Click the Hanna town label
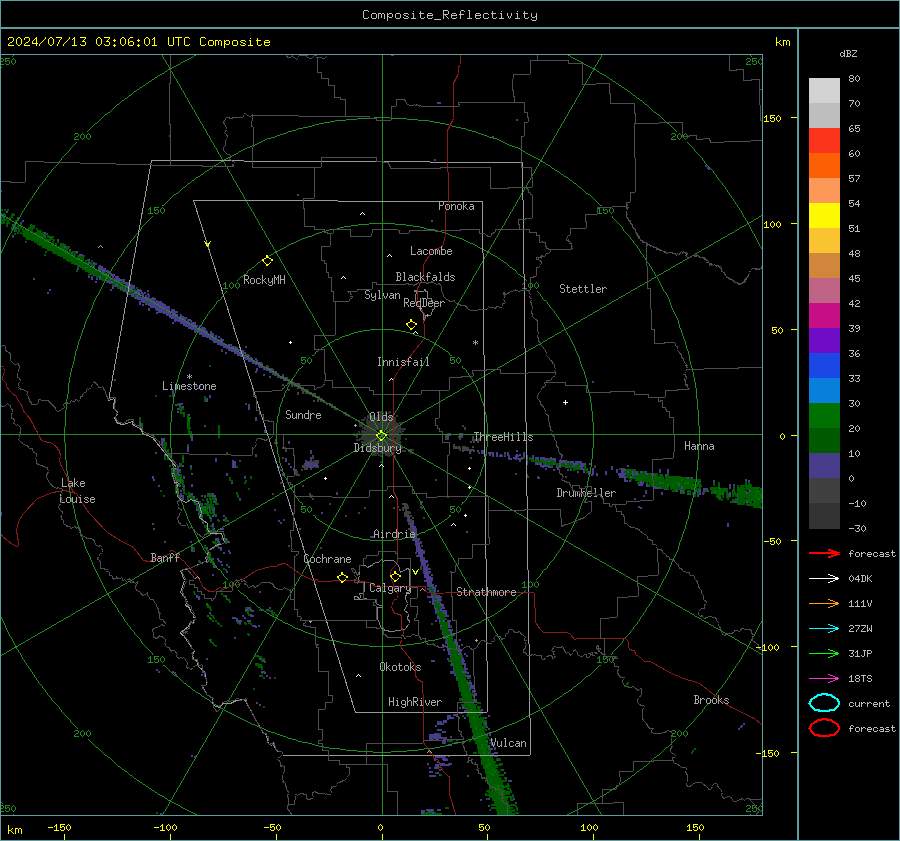The image size is (900, 841). (699, 446)
